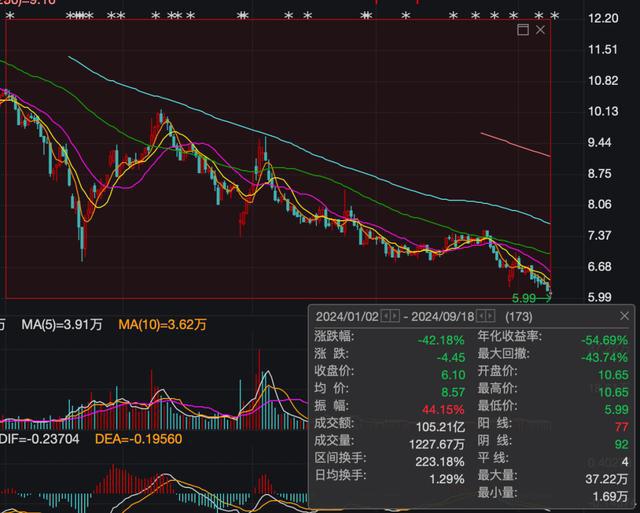Maximize the range selection box
Viewport: 640px width, 513px height.
coord(523,30)
